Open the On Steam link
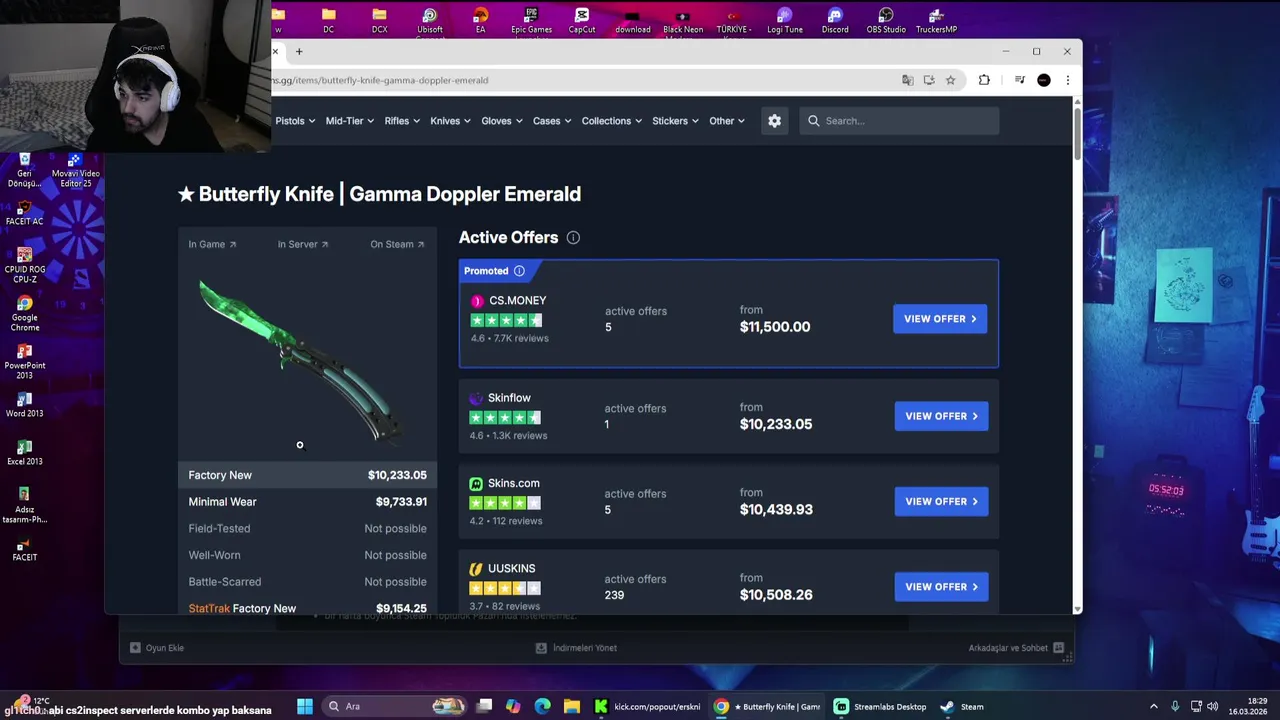Image resolution: width=1280 pixels, height=720 pixels. (397, 244)
